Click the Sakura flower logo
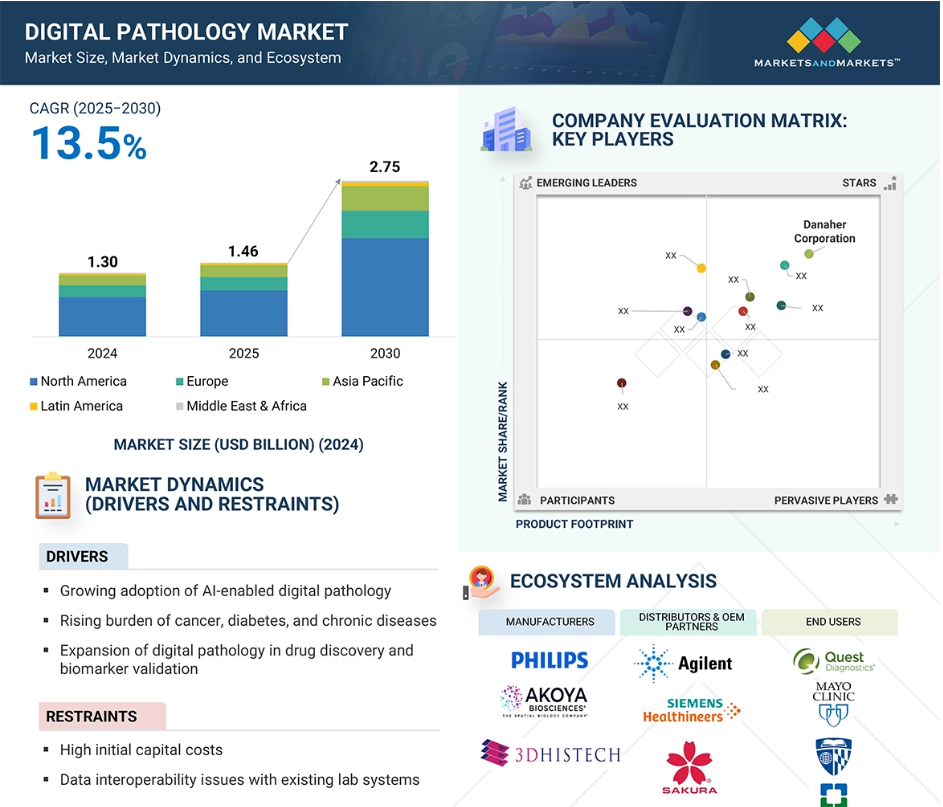This screenshot has height=807, width=943. 689,767
